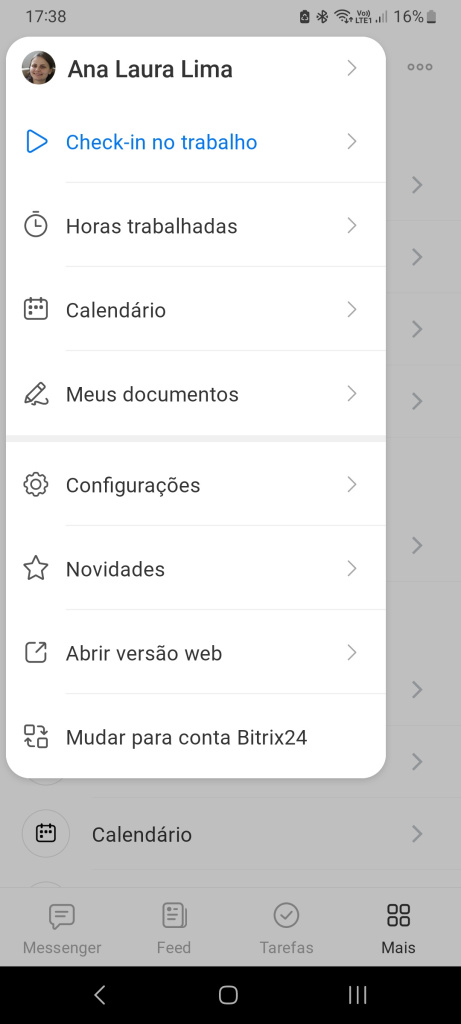The height and width of the screenshot is (1024, 461).
Task: Tap the pen icon for Meus documentos
Action: tap(36, 394)
